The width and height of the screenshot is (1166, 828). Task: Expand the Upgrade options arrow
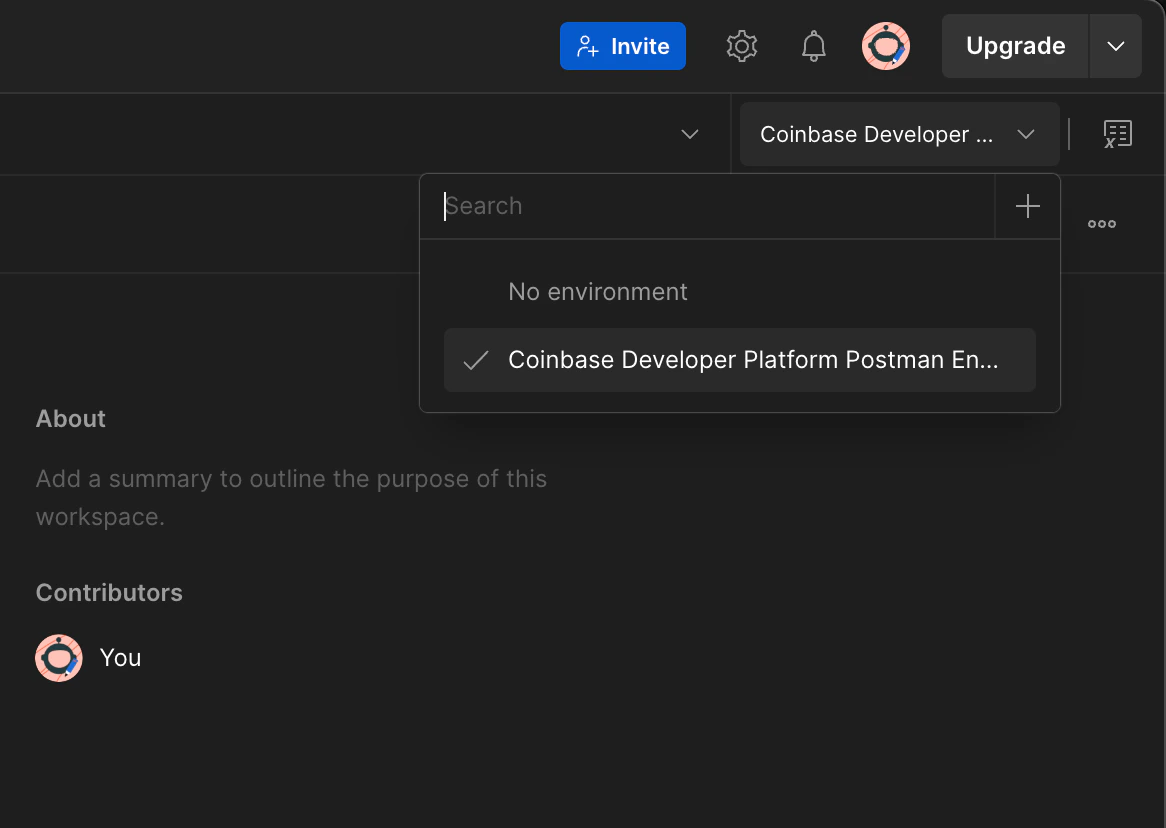tap(1116, 46)
